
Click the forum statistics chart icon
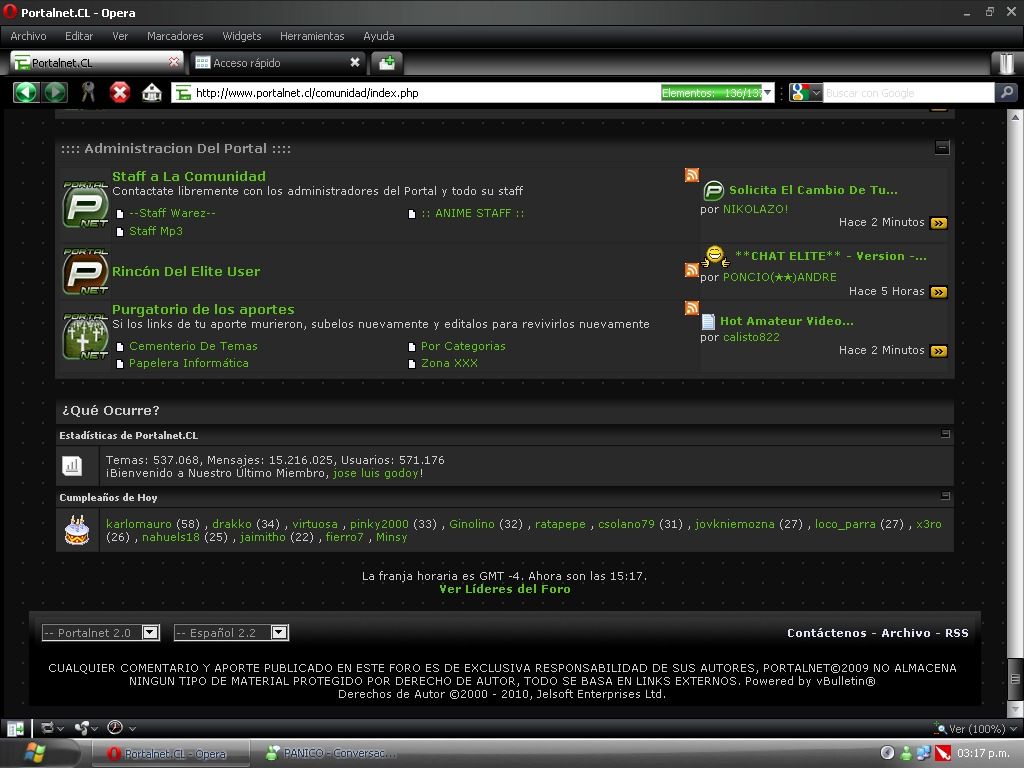[72, 466]
